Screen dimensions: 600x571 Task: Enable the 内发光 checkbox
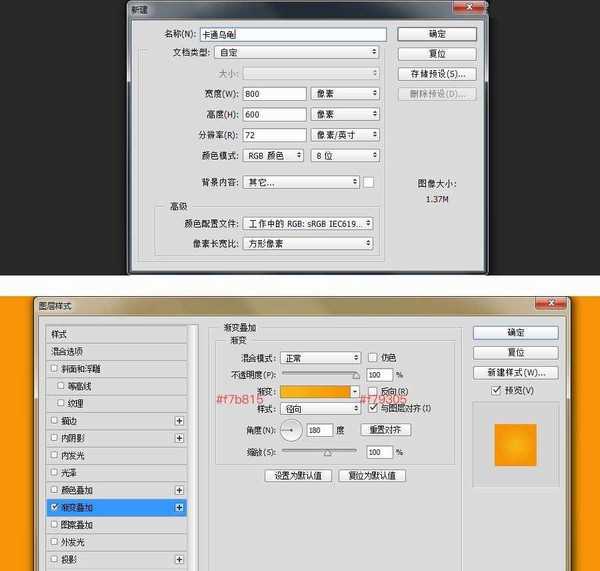click(x=54, y=455)
